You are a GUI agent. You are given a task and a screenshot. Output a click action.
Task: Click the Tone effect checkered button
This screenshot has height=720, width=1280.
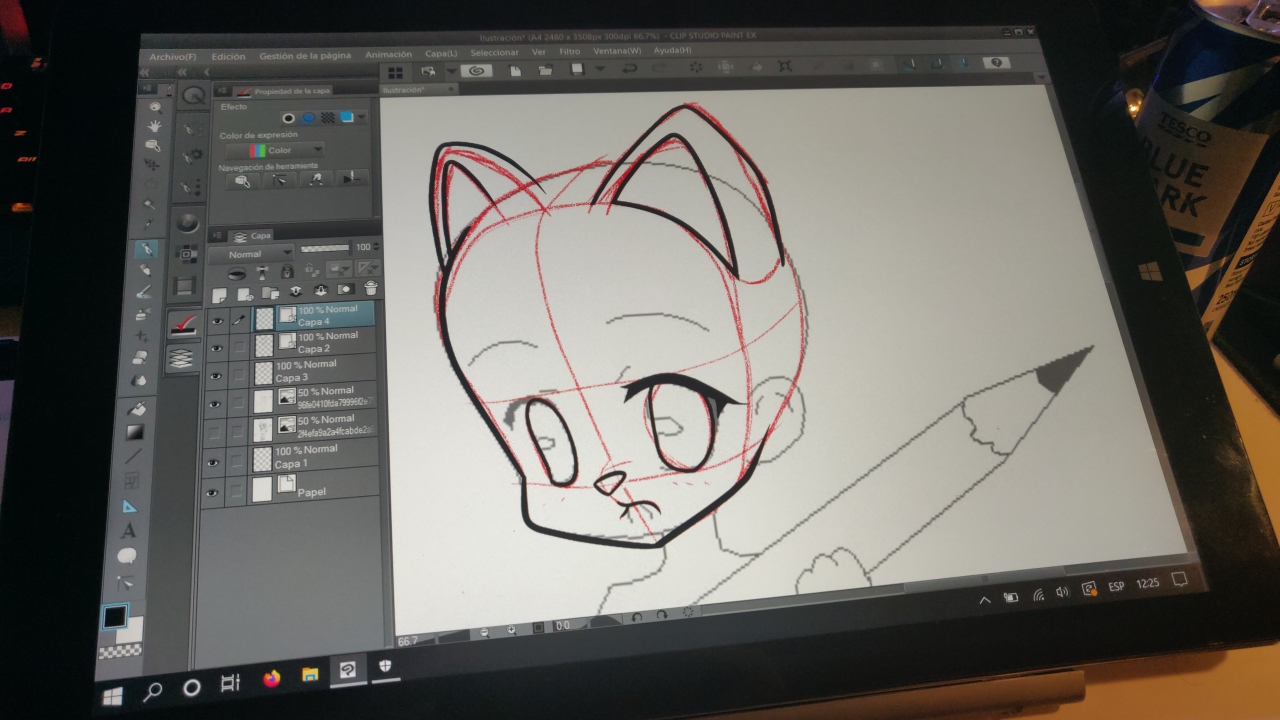pyautogui.click(x=328, y=116)
